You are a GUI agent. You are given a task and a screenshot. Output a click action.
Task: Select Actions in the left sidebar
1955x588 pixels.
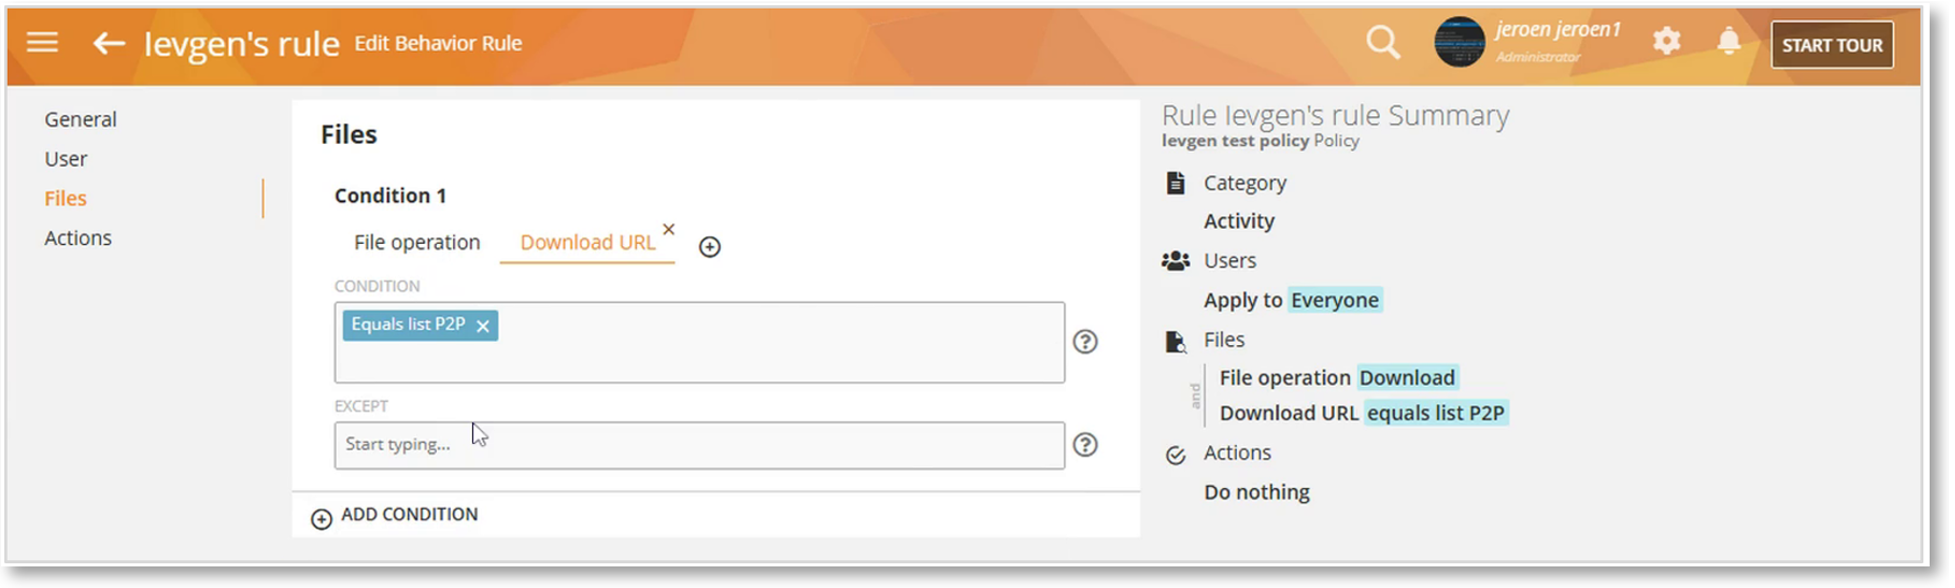(78, 238)
